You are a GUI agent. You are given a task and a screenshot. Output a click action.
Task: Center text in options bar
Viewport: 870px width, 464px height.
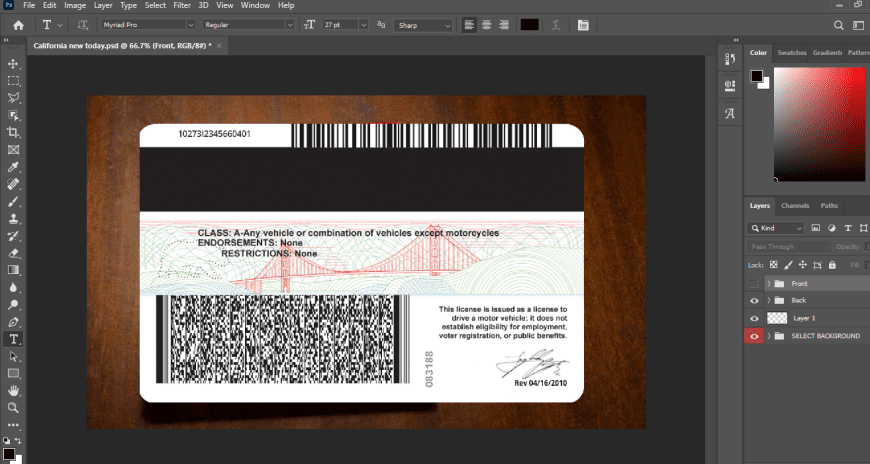[x=487, y=25]
